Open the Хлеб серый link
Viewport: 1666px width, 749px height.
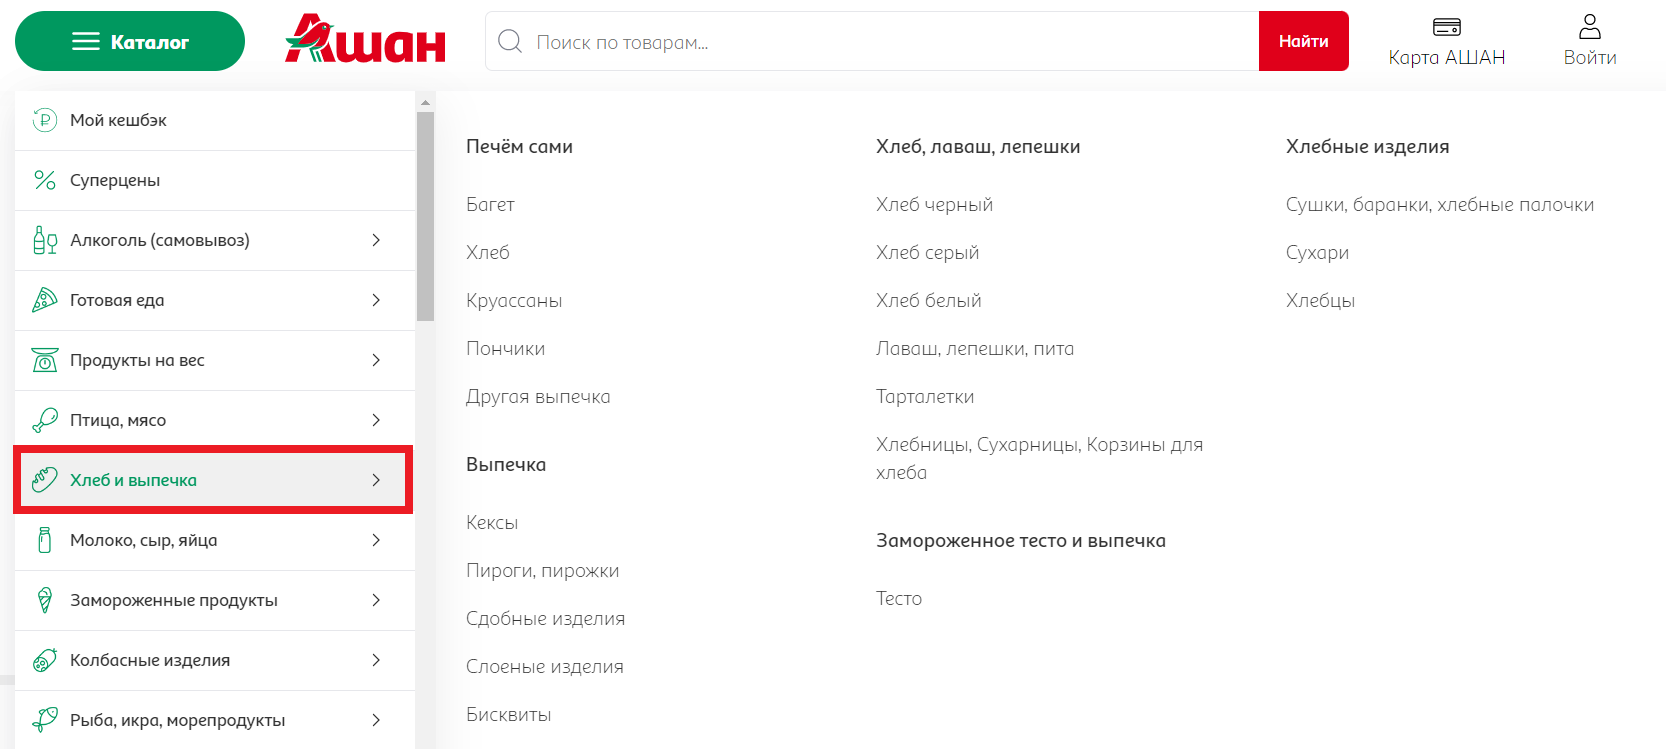pos(927,252)
